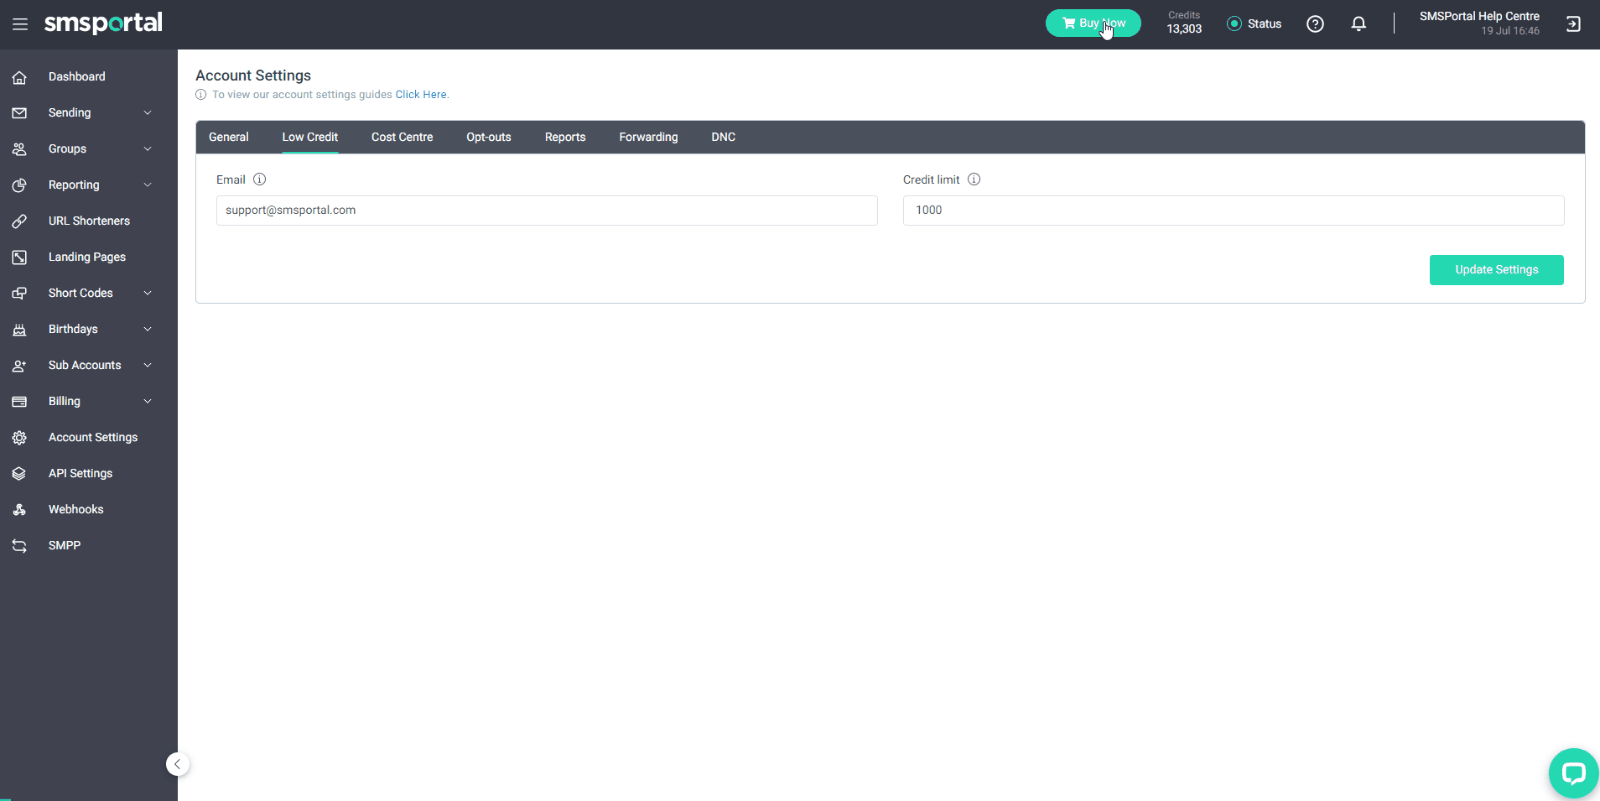Screen dimensions: 1600x801
Task: Open Webhooks in the sidebar
Action: (x=76, y=509)
